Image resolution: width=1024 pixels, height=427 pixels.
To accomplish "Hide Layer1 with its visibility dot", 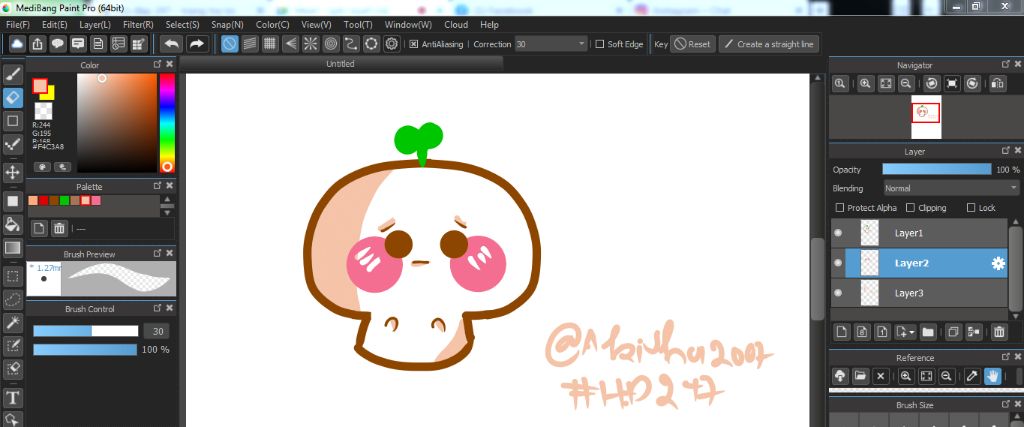I will point(838,233).
